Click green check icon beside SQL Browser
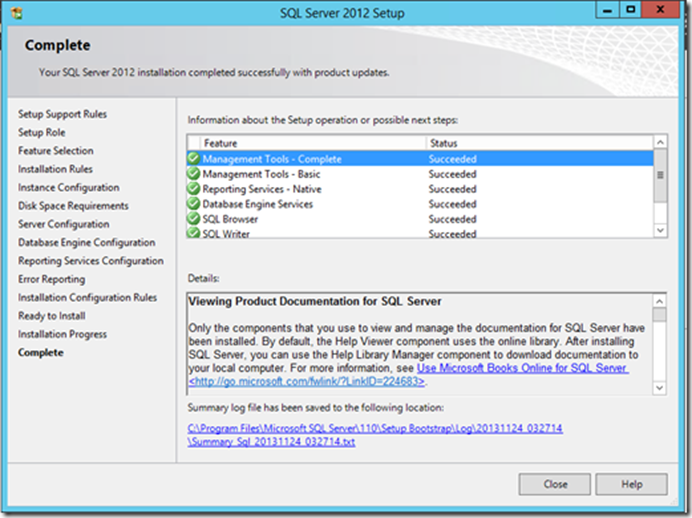The height and width of the screenshot is (518, 692). (x=194, y=218)
